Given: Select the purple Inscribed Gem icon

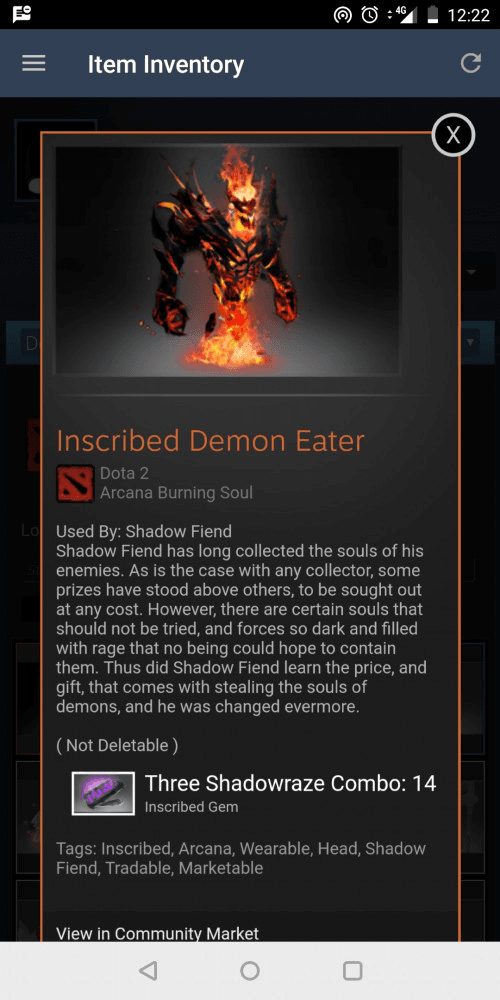Looking at the screenshot, I should (103, 793).
